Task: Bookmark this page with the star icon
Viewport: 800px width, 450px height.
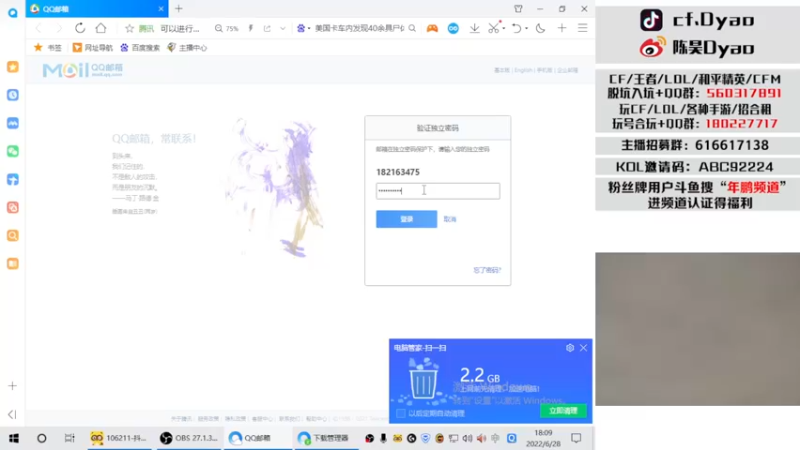Action: click(x=130, y=29)
